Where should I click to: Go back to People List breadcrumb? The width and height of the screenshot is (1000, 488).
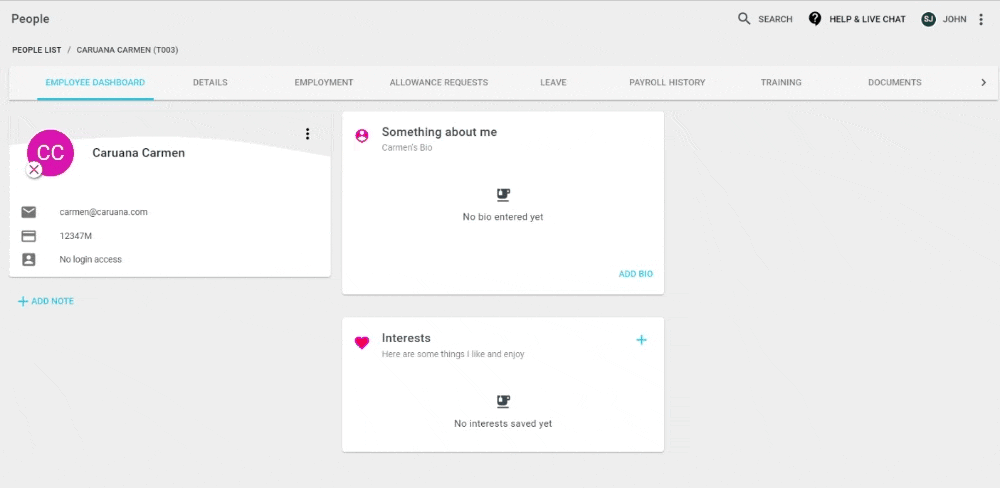(x=36, y=50)
